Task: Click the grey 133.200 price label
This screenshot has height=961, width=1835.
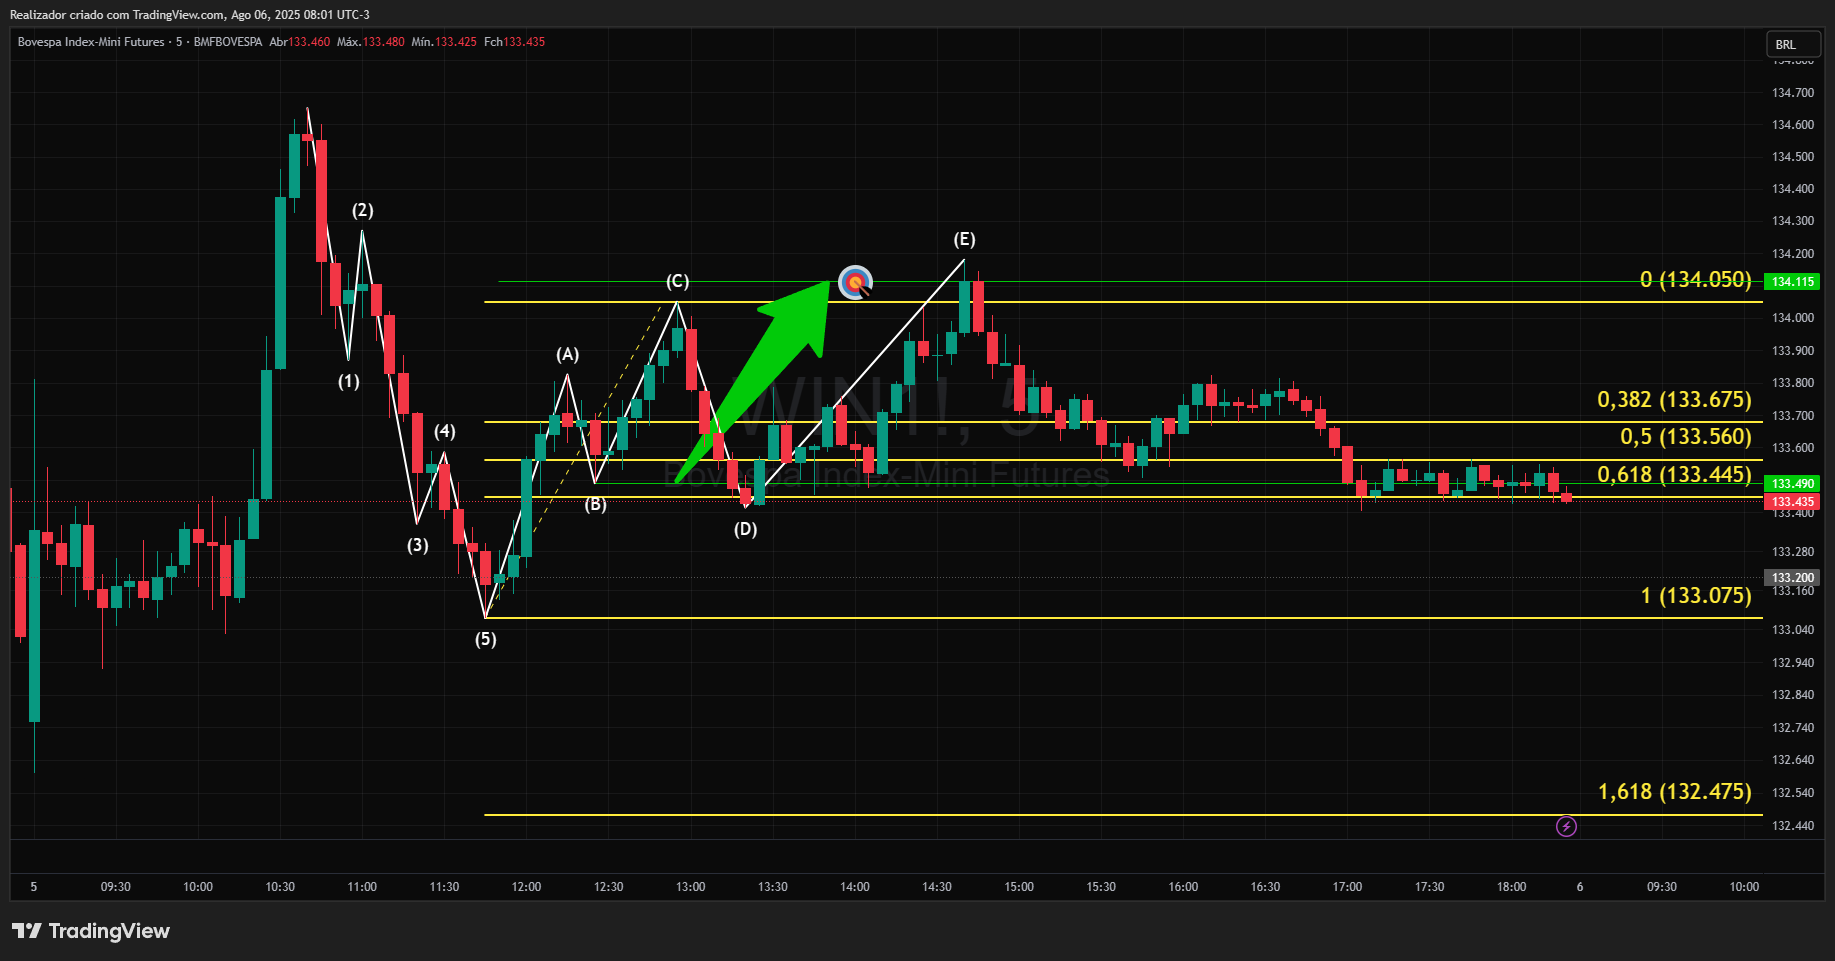Action: (x=1793, y=578)
